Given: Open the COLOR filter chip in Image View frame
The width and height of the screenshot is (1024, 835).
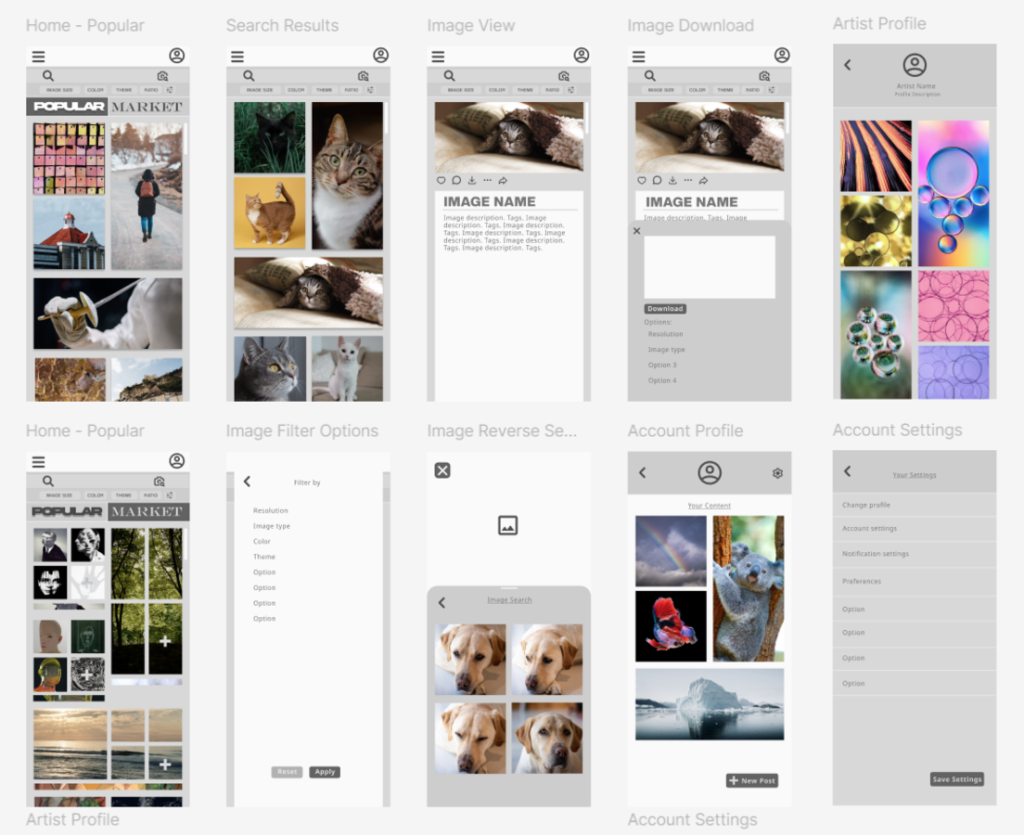Looking at the screenshot, I should coord(497,90).
